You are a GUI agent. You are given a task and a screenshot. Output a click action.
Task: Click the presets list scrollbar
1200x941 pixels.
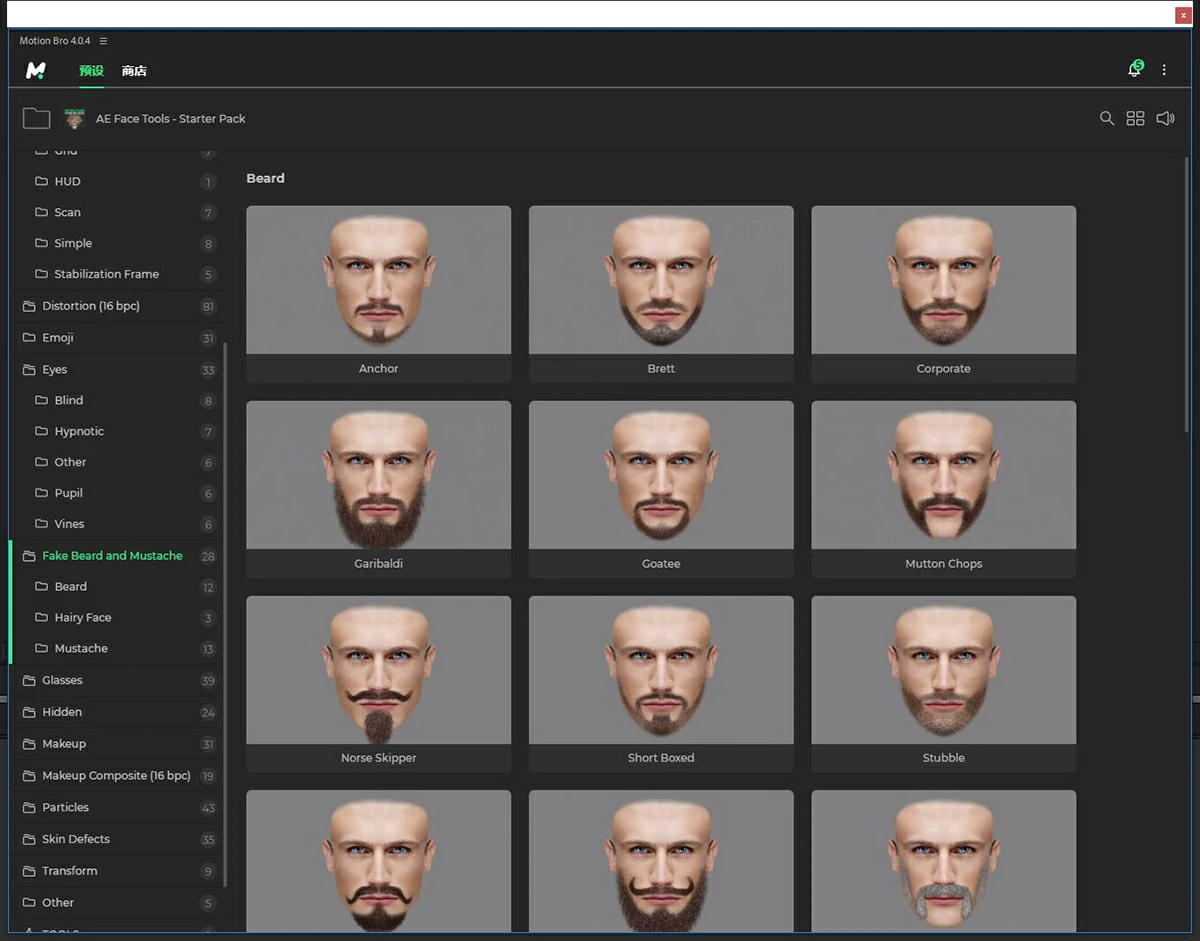point(1187,294)
